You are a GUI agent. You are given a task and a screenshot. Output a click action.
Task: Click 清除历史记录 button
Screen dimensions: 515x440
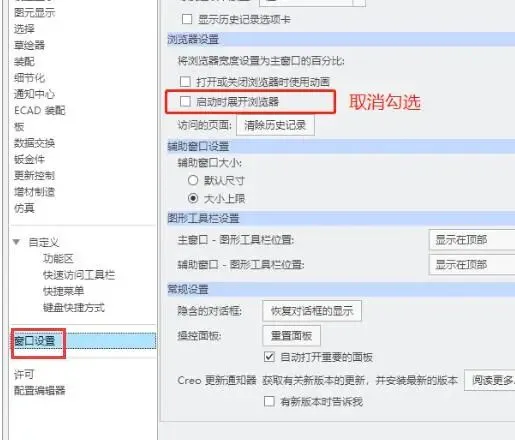[275, 125]
